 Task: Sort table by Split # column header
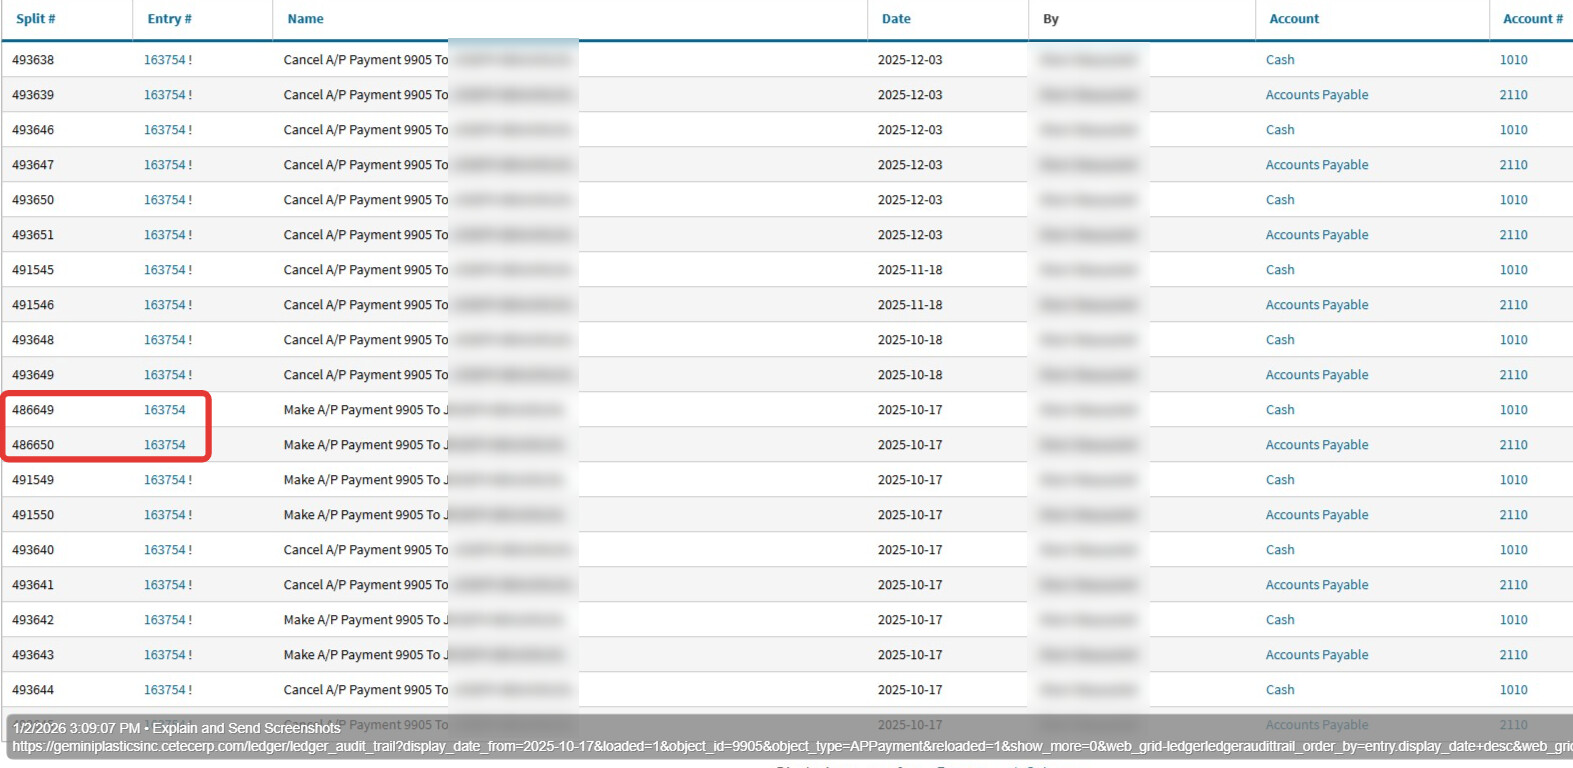tap(36, 19)
